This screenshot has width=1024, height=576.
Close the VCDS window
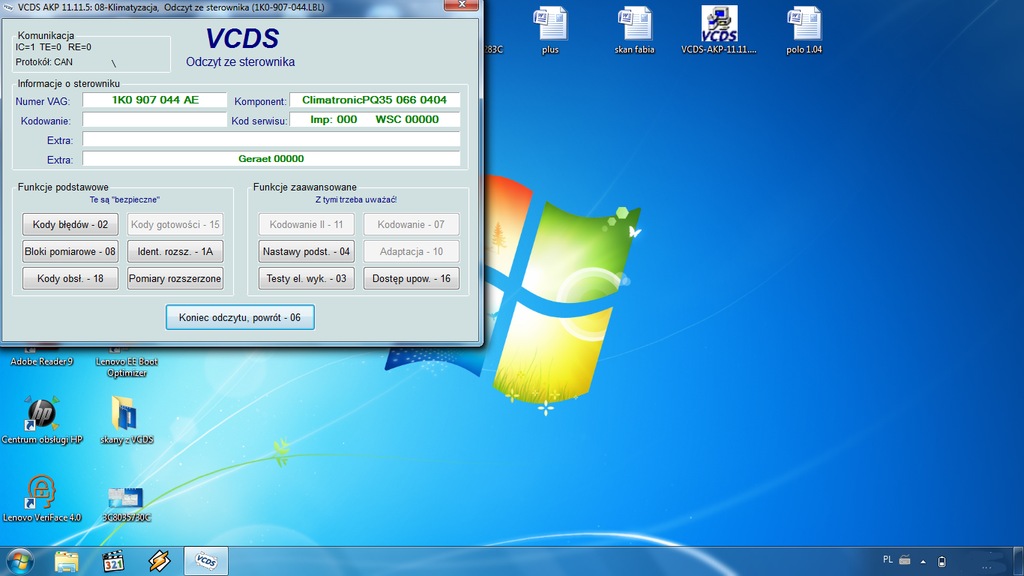click(462, 5)
